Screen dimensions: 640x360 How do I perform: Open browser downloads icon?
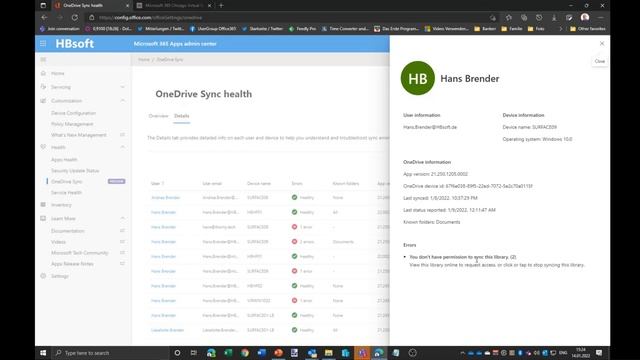554,18
